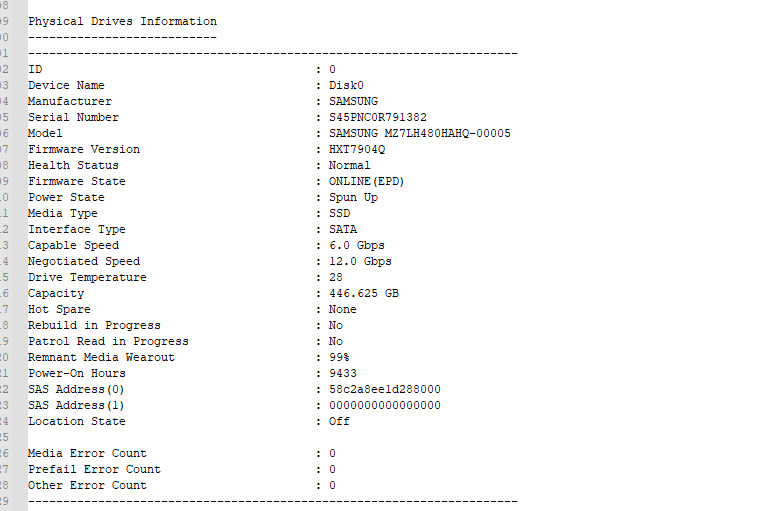Image resolution: width=758 pixels, height=511 pixels.
Task: Click the SSD media type value
Action: (x=339, y=213)
